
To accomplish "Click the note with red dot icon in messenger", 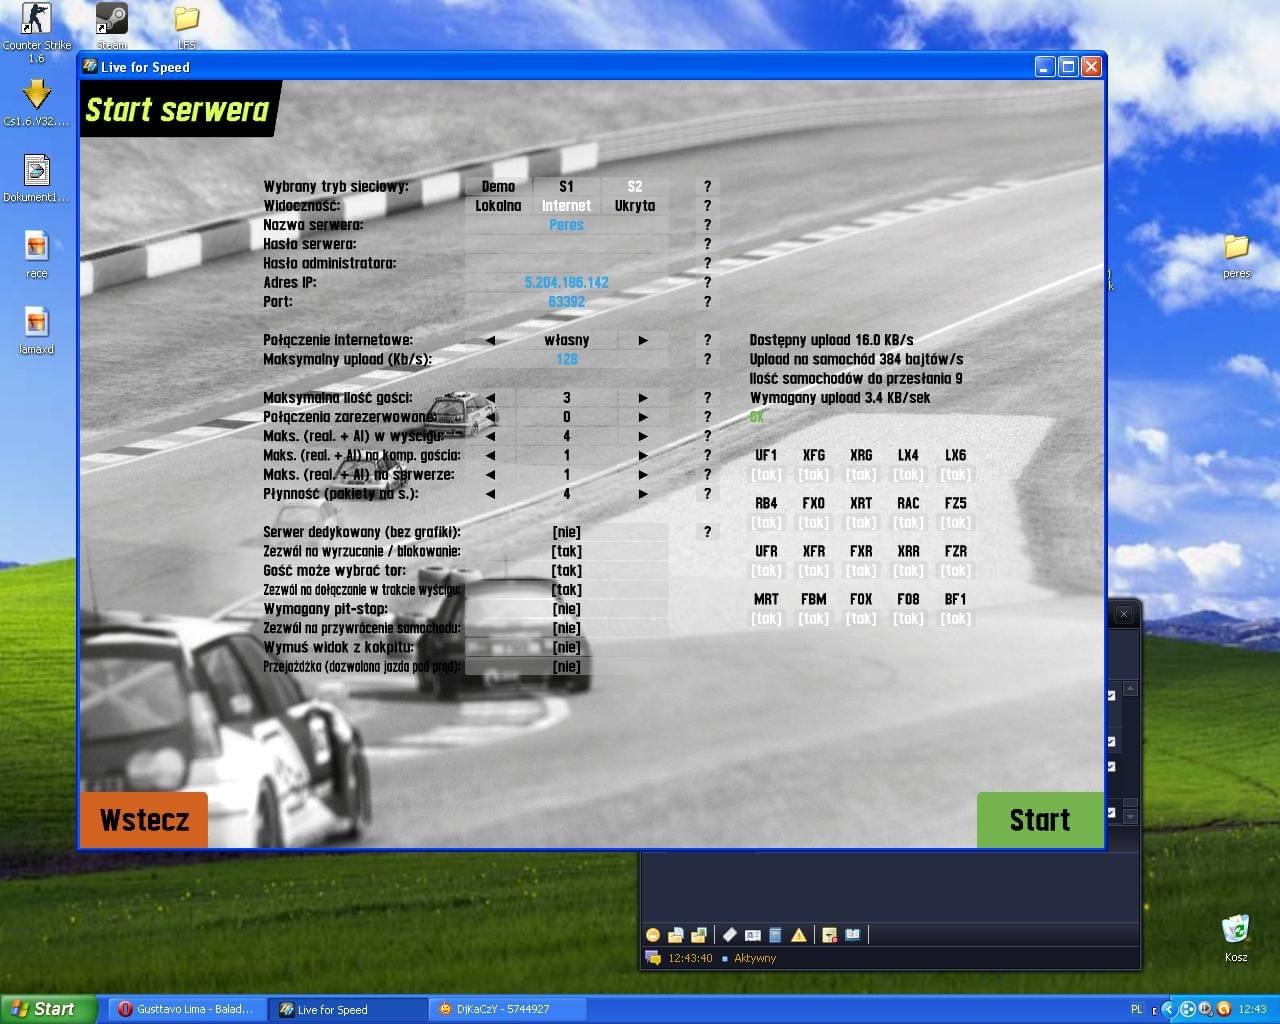I will click(x=829, y=935).
